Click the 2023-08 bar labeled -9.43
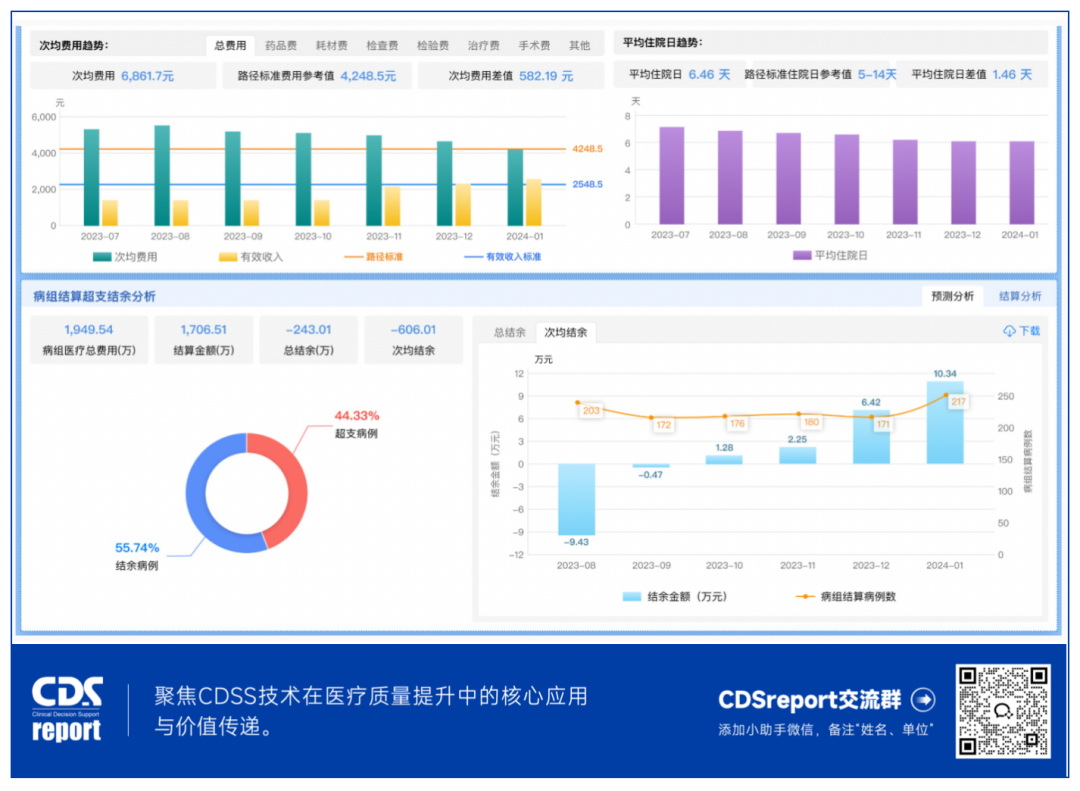Screen dimensions: 1080x791 [x=577, y=500]
